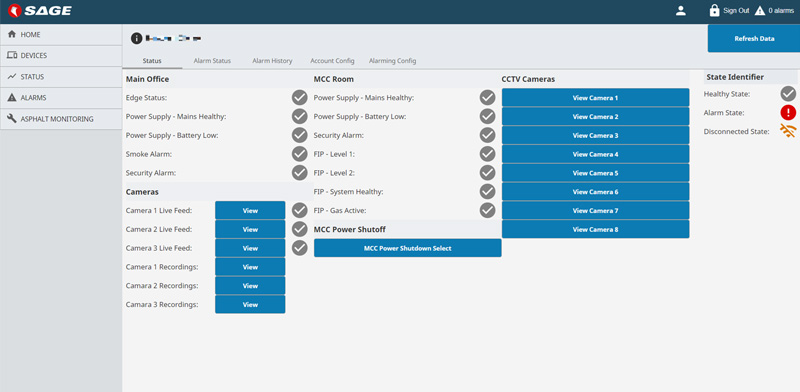The width and height of the screenshot is (800, 392).
Task: Click the Sign Out lock icon
Action: [714, 11]
